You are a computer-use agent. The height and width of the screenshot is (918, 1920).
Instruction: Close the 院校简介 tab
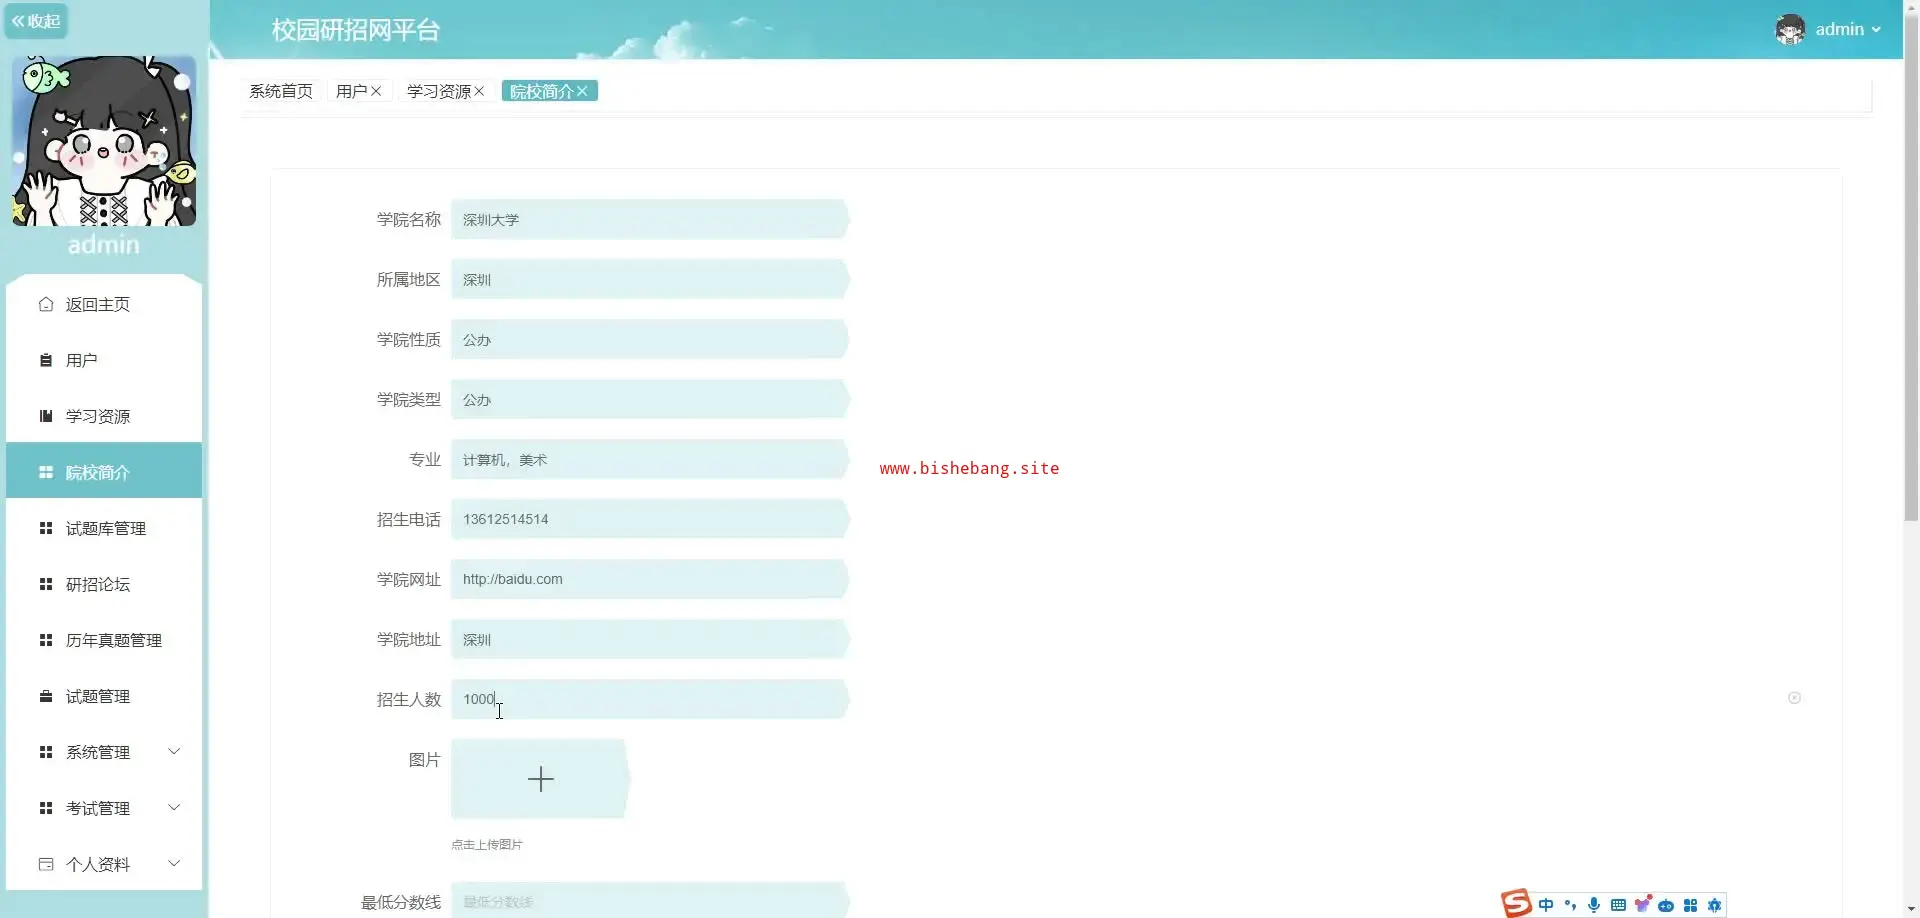pos(582,91)
